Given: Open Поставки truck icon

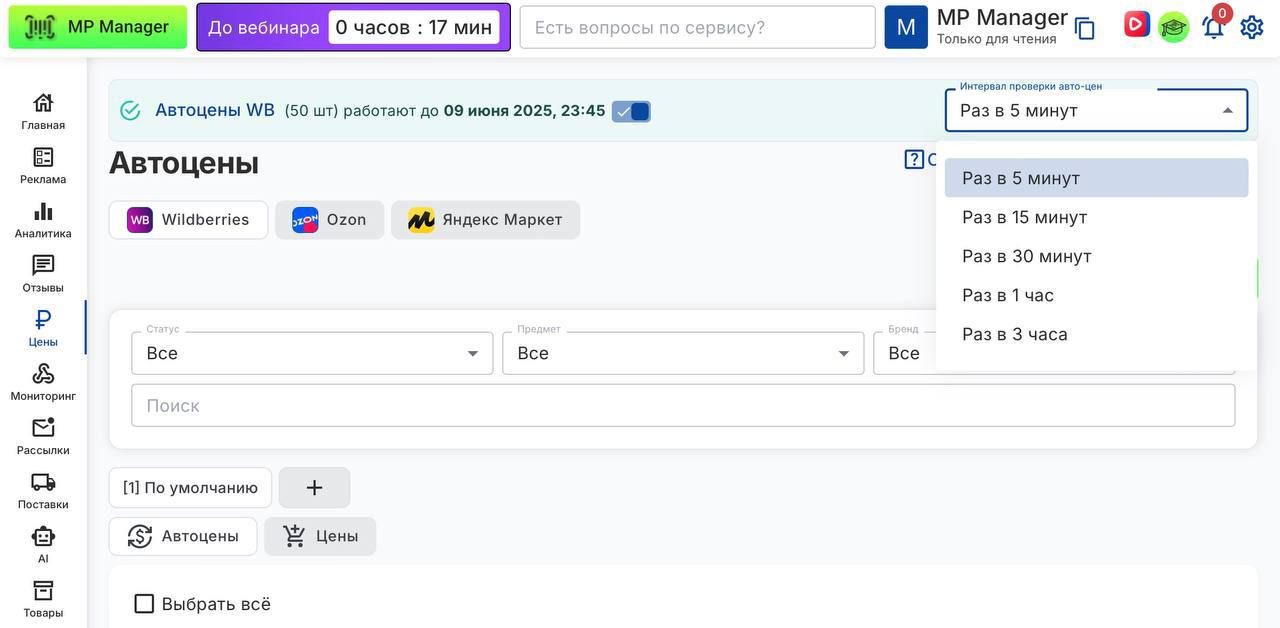Looking at the screenshot, I should pos(43,490).
